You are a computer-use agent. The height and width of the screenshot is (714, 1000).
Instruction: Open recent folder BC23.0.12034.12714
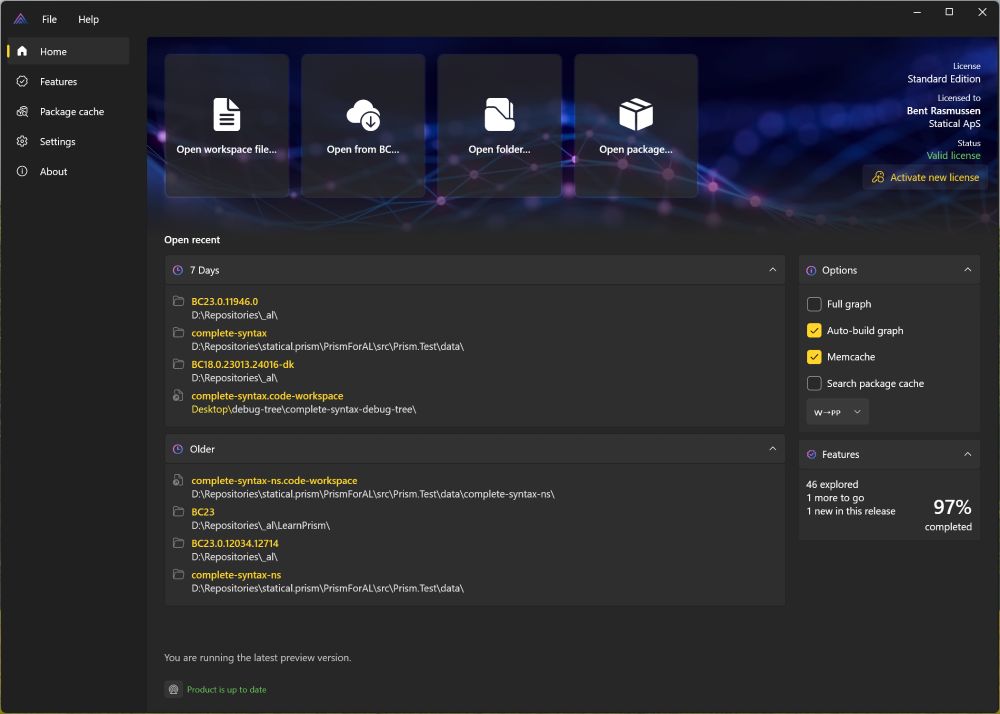click(235, 544)
